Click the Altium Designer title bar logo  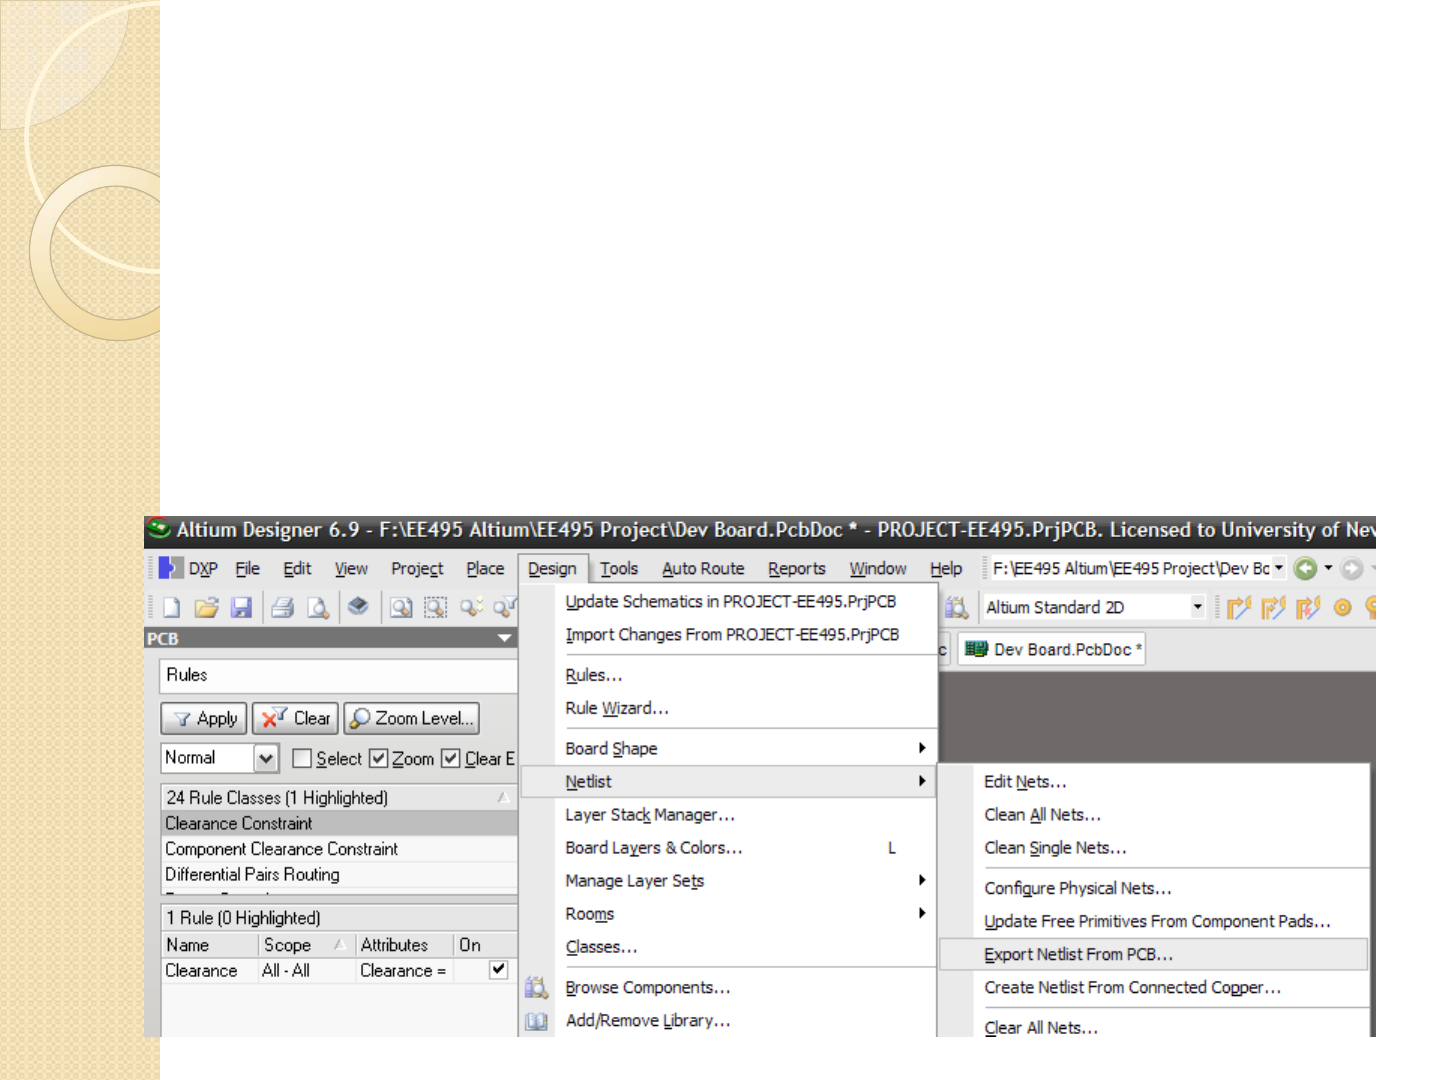[x=159, y=528]
